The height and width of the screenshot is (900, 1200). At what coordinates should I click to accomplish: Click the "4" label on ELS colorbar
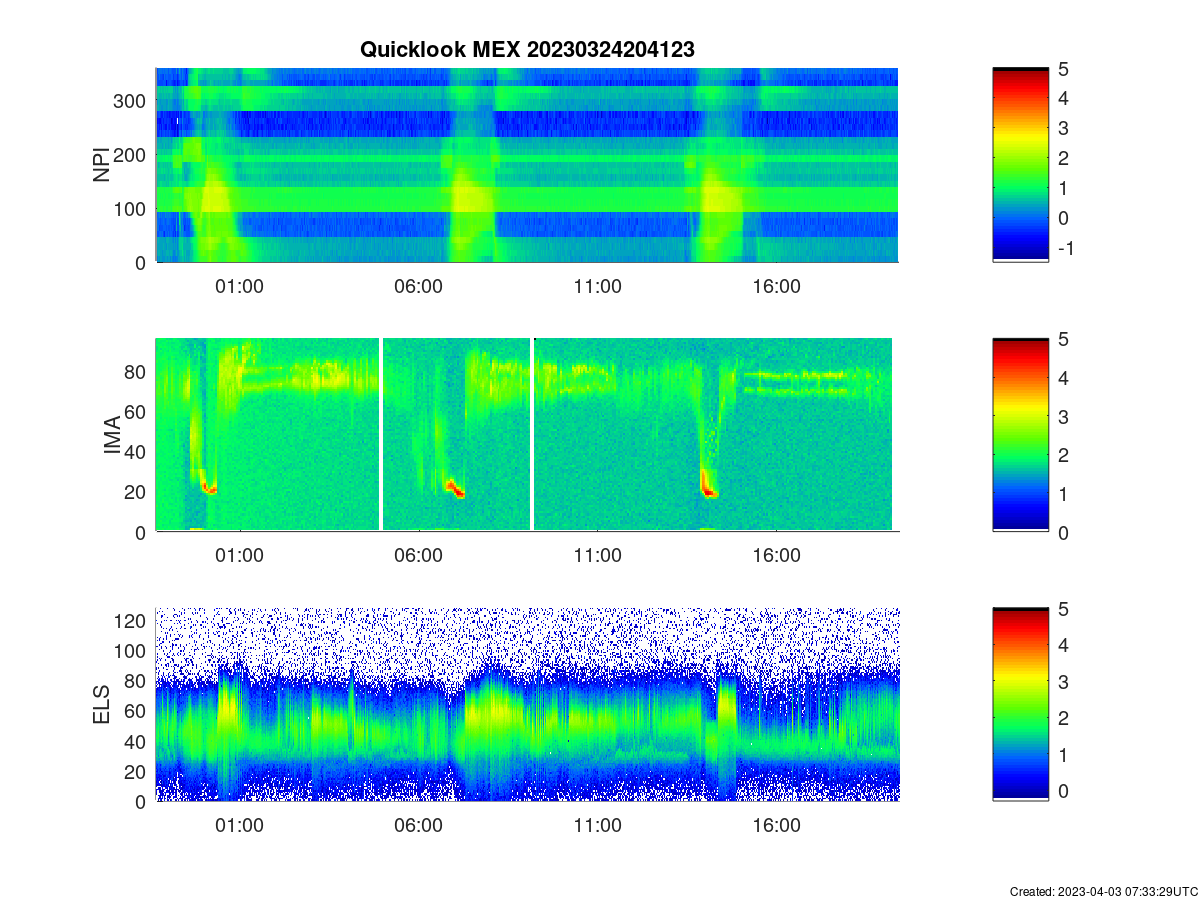pos(1063,646)
